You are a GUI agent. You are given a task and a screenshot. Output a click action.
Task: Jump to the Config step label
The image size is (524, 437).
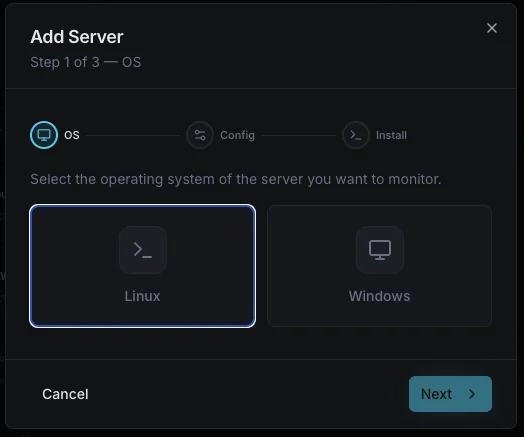237,135
